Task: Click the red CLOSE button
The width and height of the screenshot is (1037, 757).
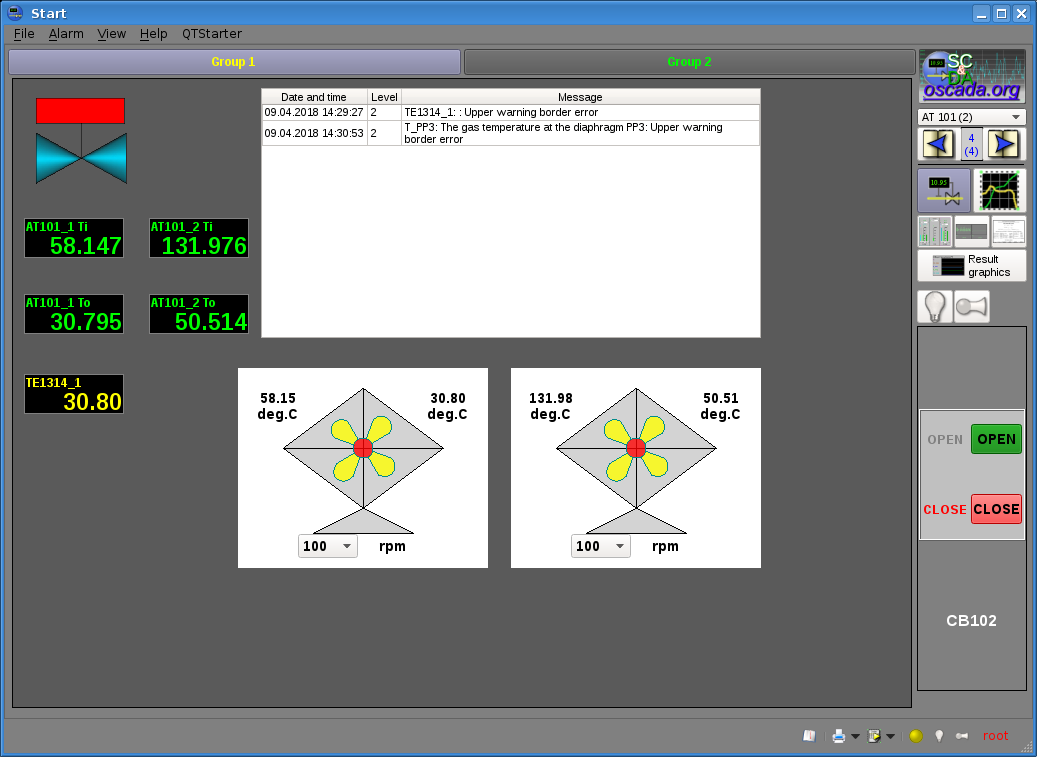Action: (997, 509)
